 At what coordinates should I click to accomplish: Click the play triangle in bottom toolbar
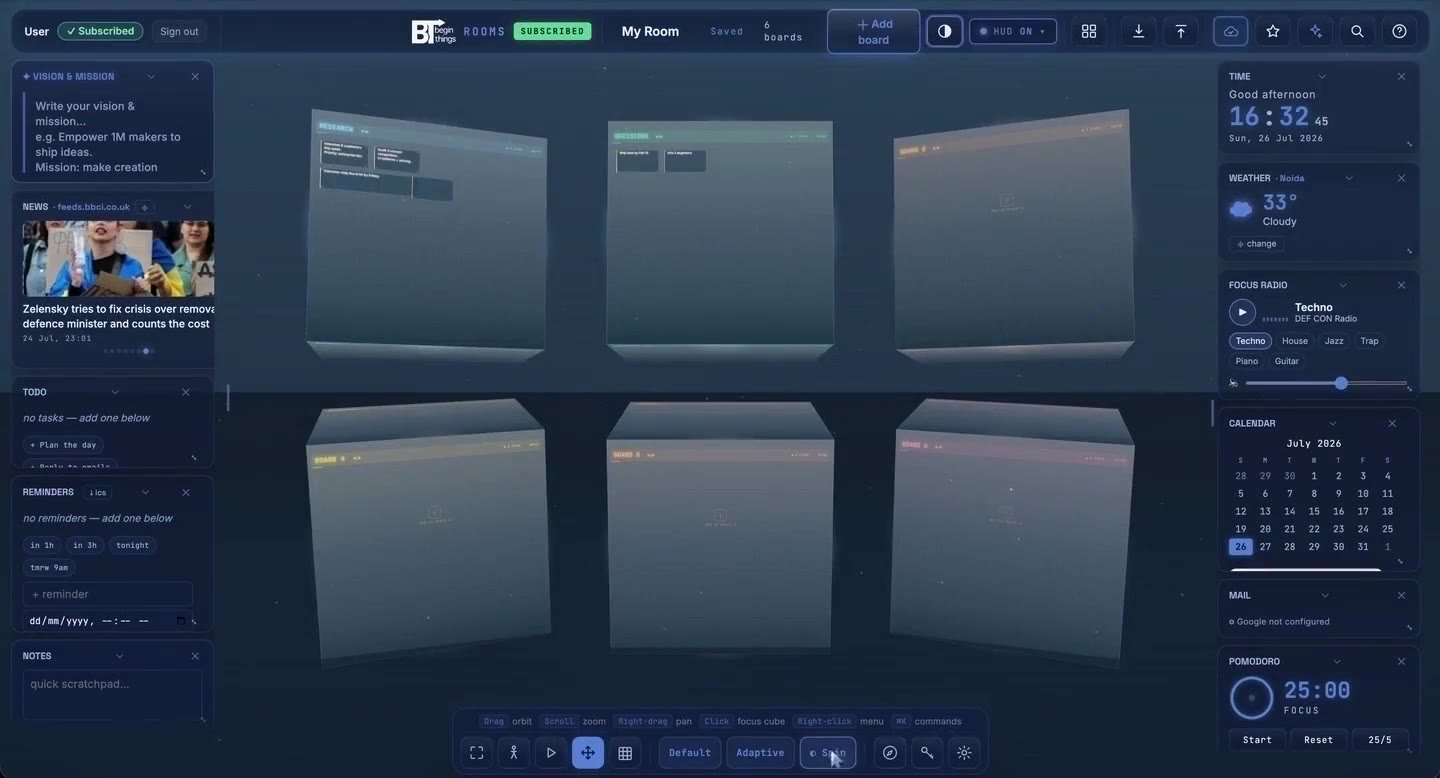[551, 753]
